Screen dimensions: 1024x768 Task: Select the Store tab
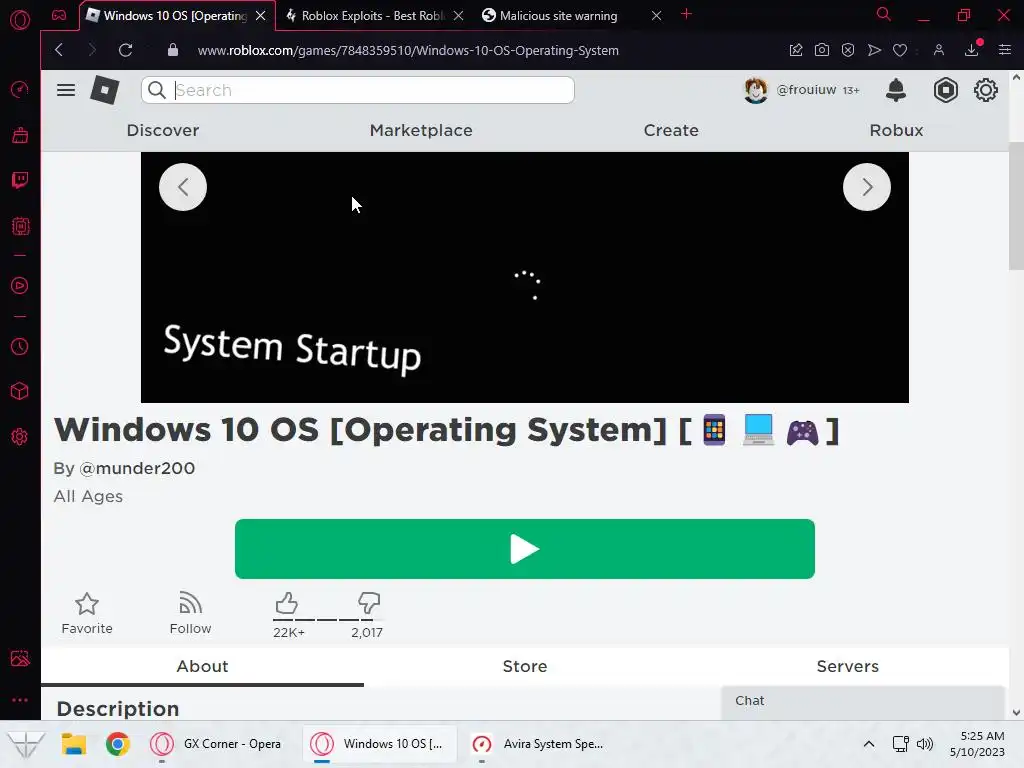(x=525, y=666)
